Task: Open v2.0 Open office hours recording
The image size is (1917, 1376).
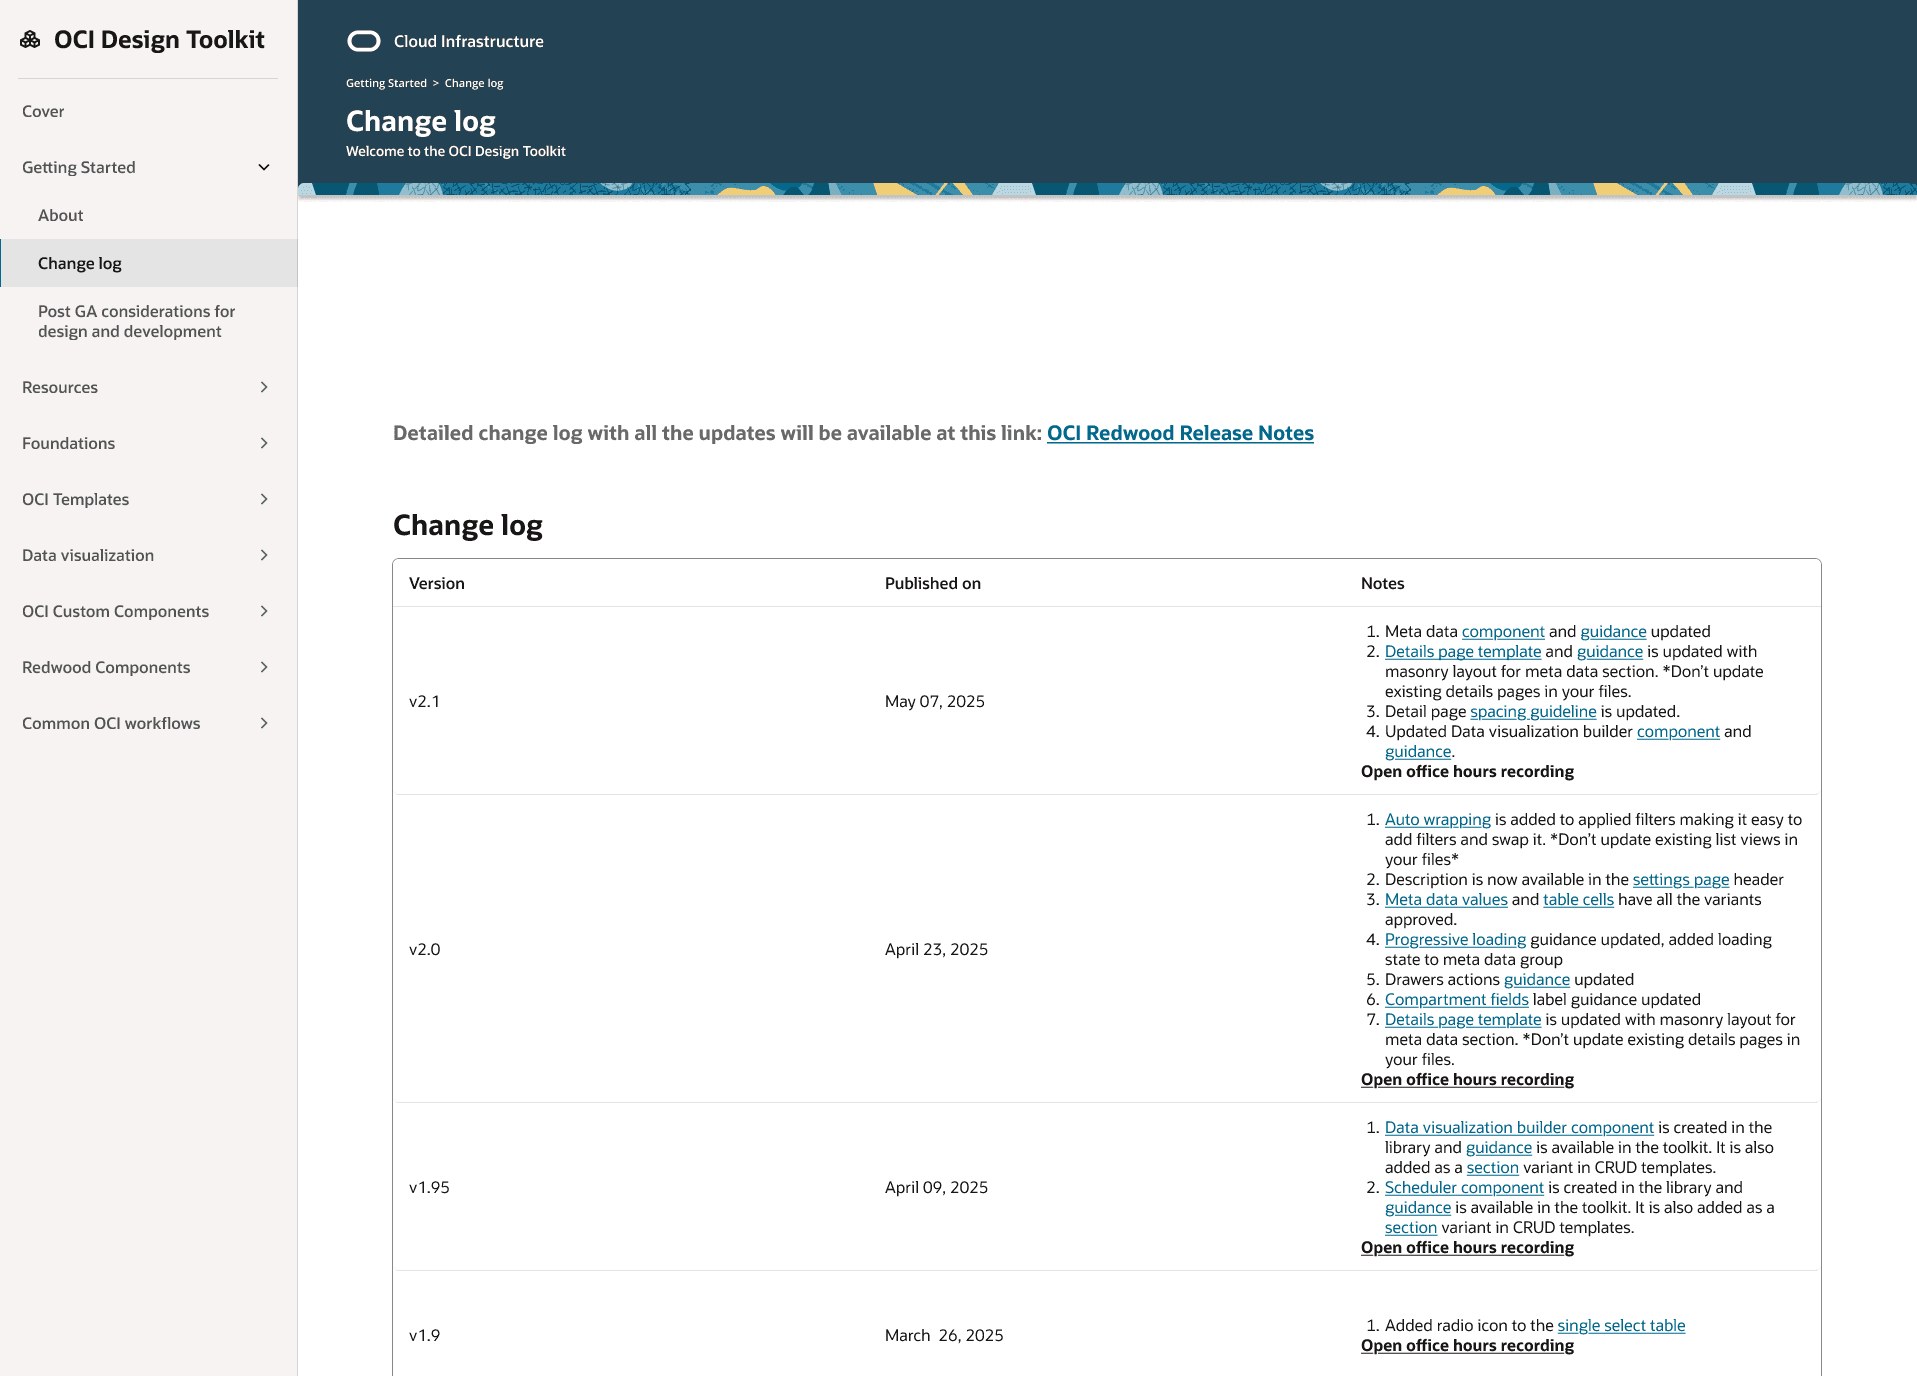Action: pyautogui.click(x=1467, y=1079)
